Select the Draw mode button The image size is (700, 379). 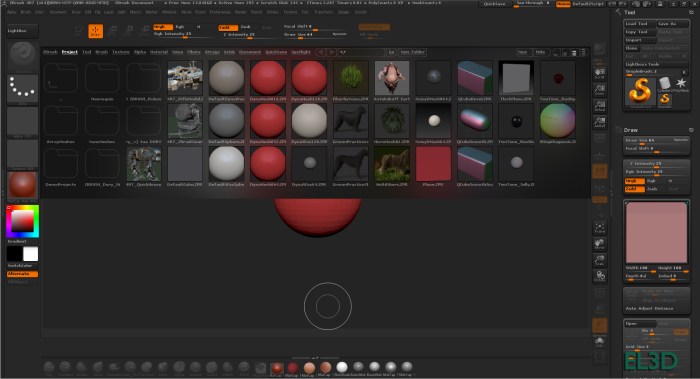tap(96, 31)
